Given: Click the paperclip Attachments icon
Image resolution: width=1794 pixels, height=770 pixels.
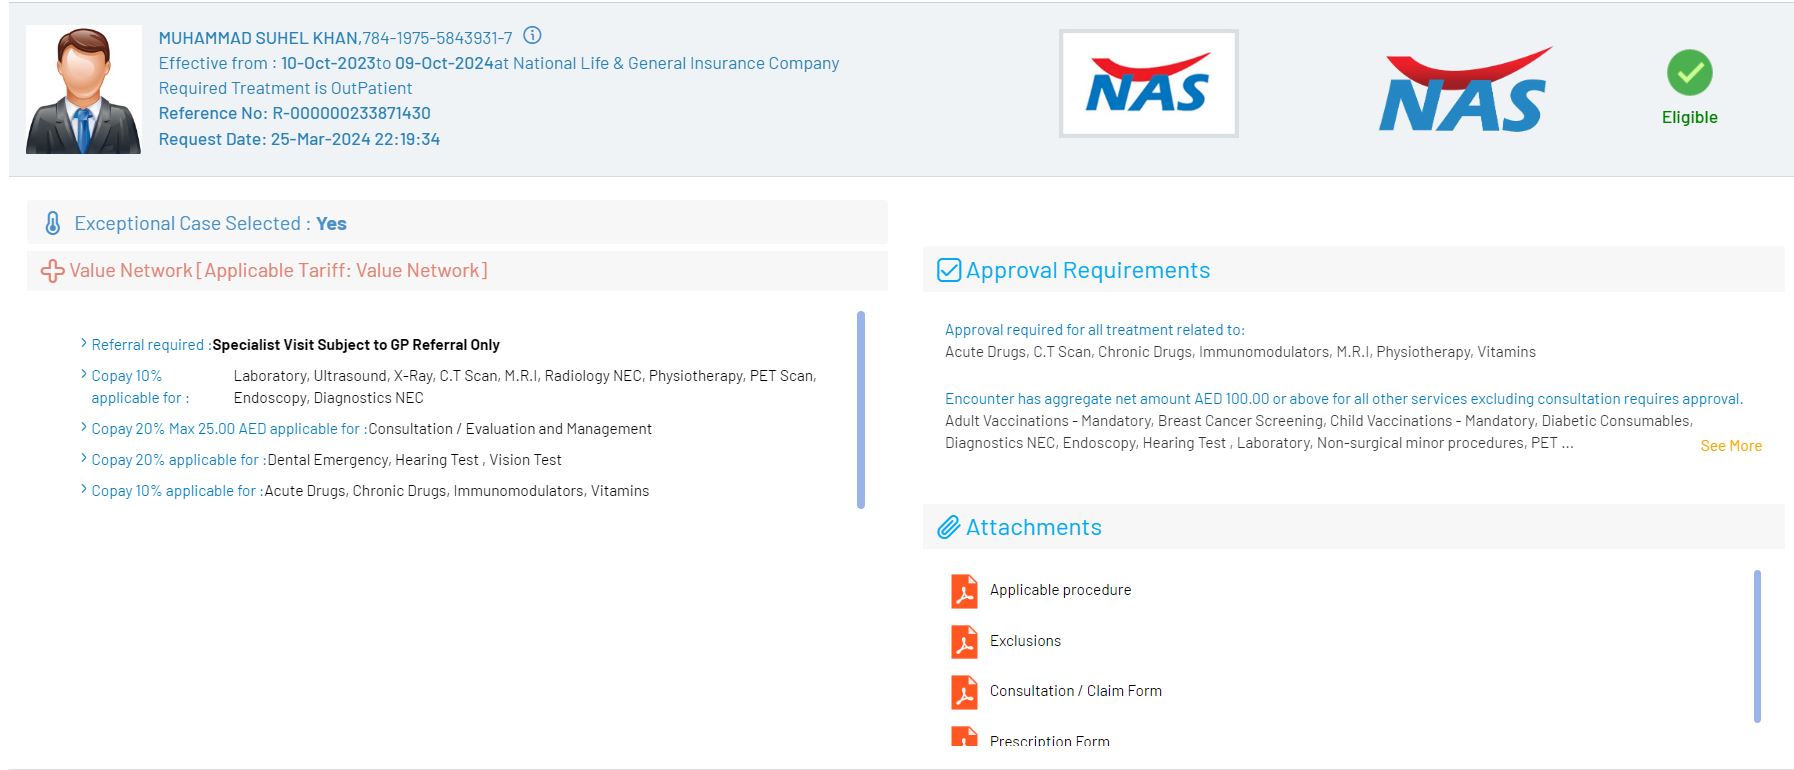Looking at the screenshot, I should (x=948, y=528).
